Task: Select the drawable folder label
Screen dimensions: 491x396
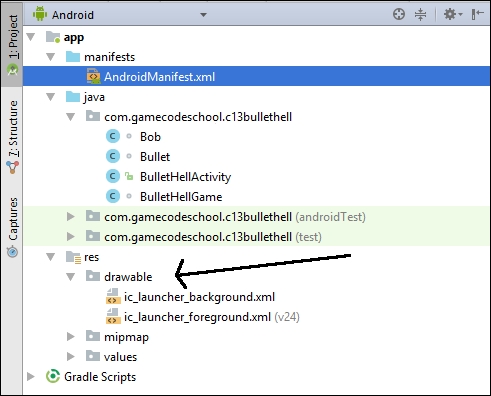Action: (128, 277)
